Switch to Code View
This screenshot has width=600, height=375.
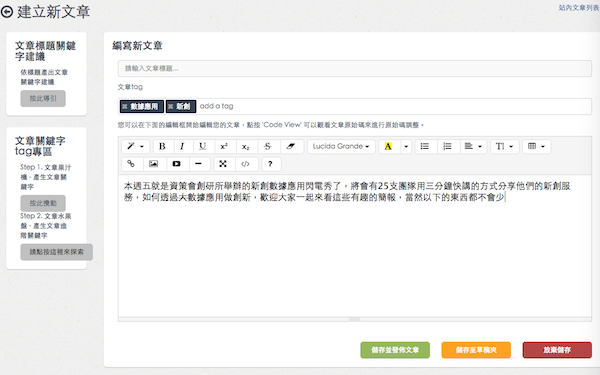coord(245,164)
